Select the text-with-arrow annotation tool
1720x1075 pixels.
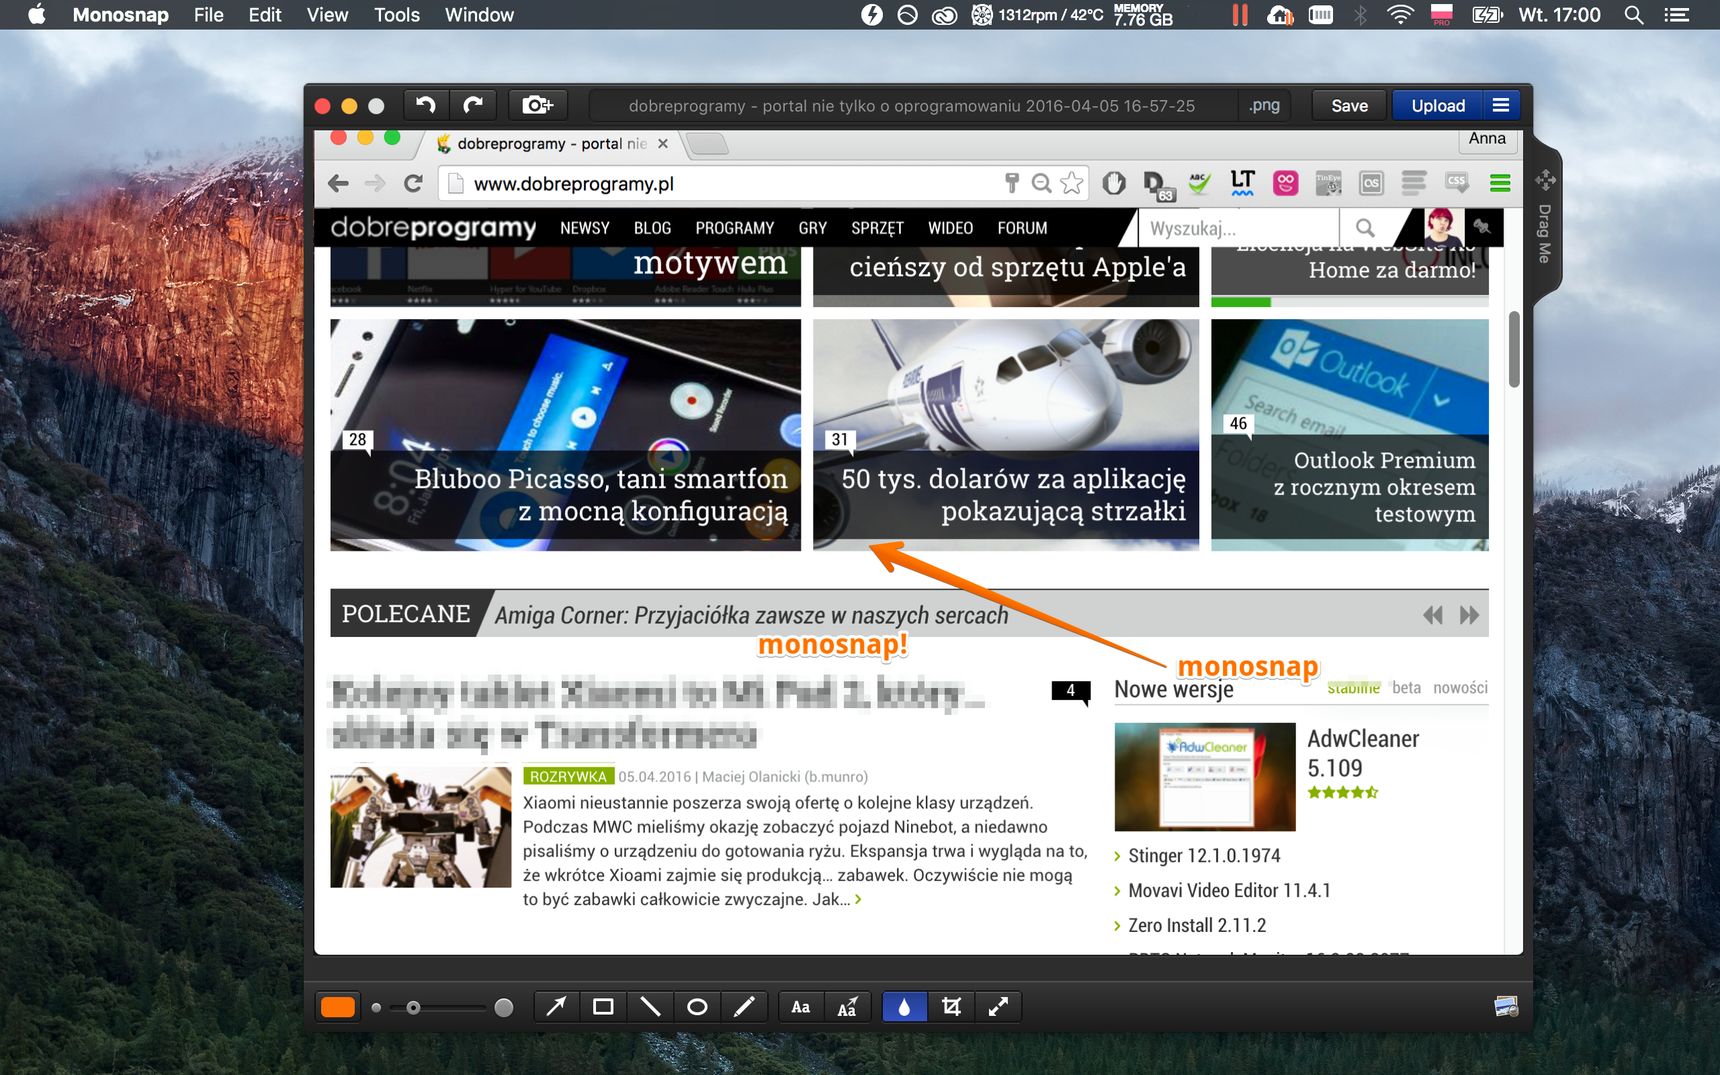[847, 1007]
